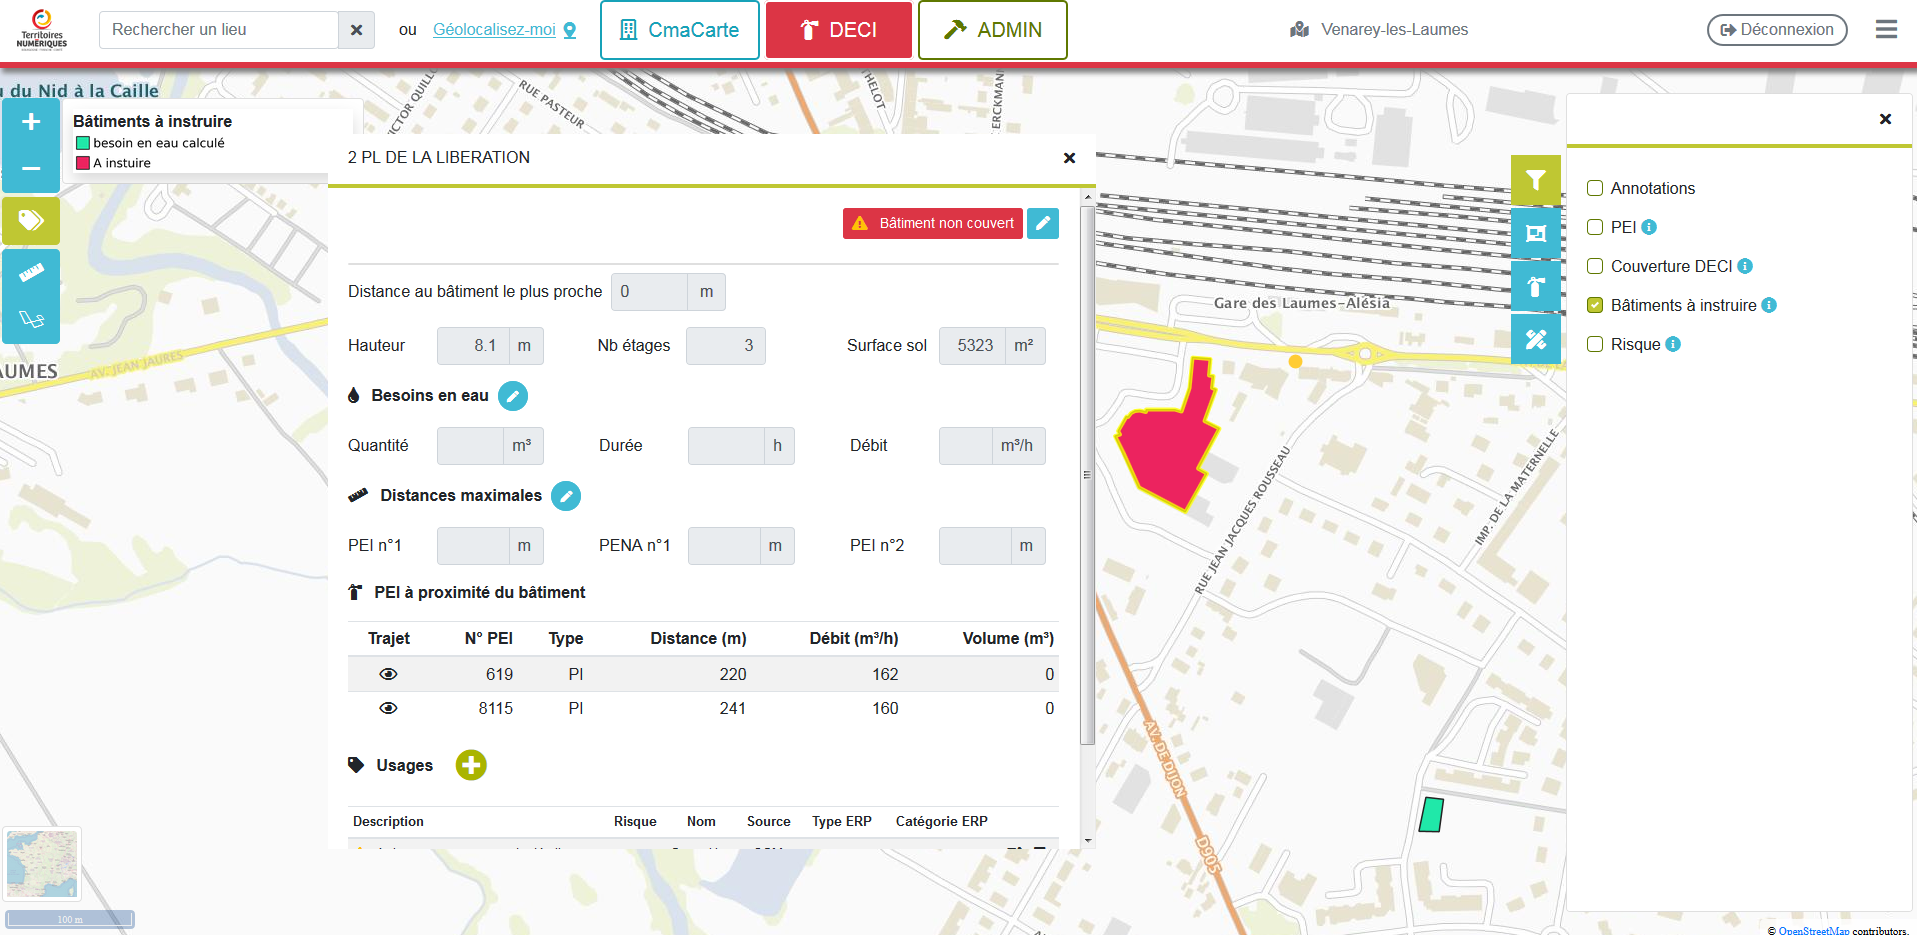Edit the Besoins en eau section
Image resolution: width=1917 pixels, height=935 pixels.
[512, 396]
